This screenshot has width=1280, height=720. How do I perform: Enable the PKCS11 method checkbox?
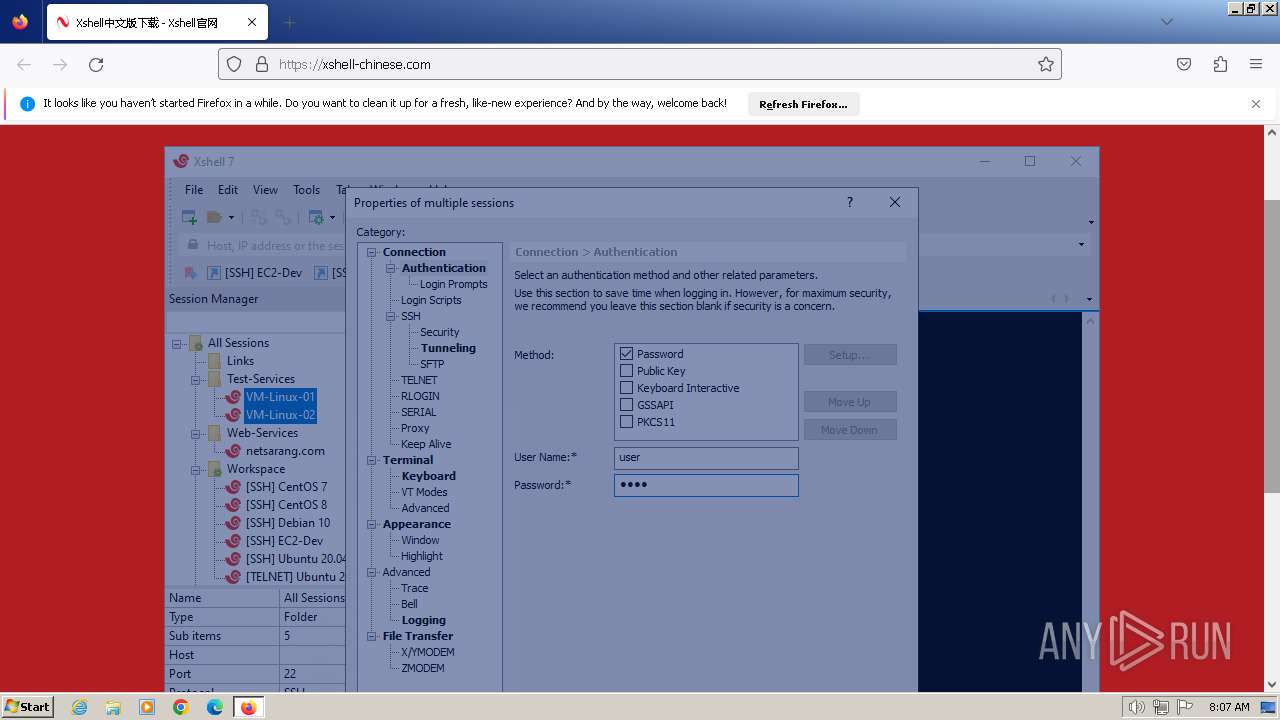(627, 422)
